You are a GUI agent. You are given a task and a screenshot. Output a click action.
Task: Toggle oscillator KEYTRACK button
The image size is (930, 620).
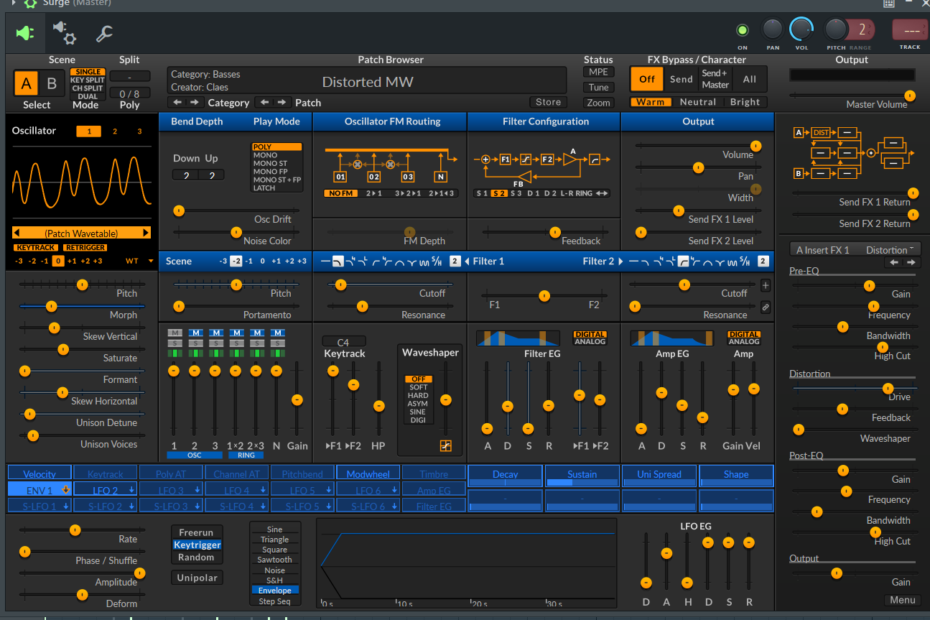coord(36,247)
